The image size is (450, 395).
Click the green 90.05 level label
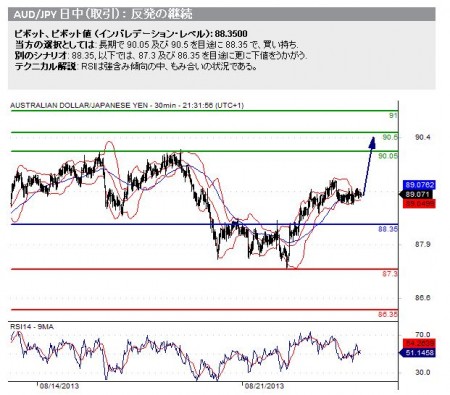(388, 156)
